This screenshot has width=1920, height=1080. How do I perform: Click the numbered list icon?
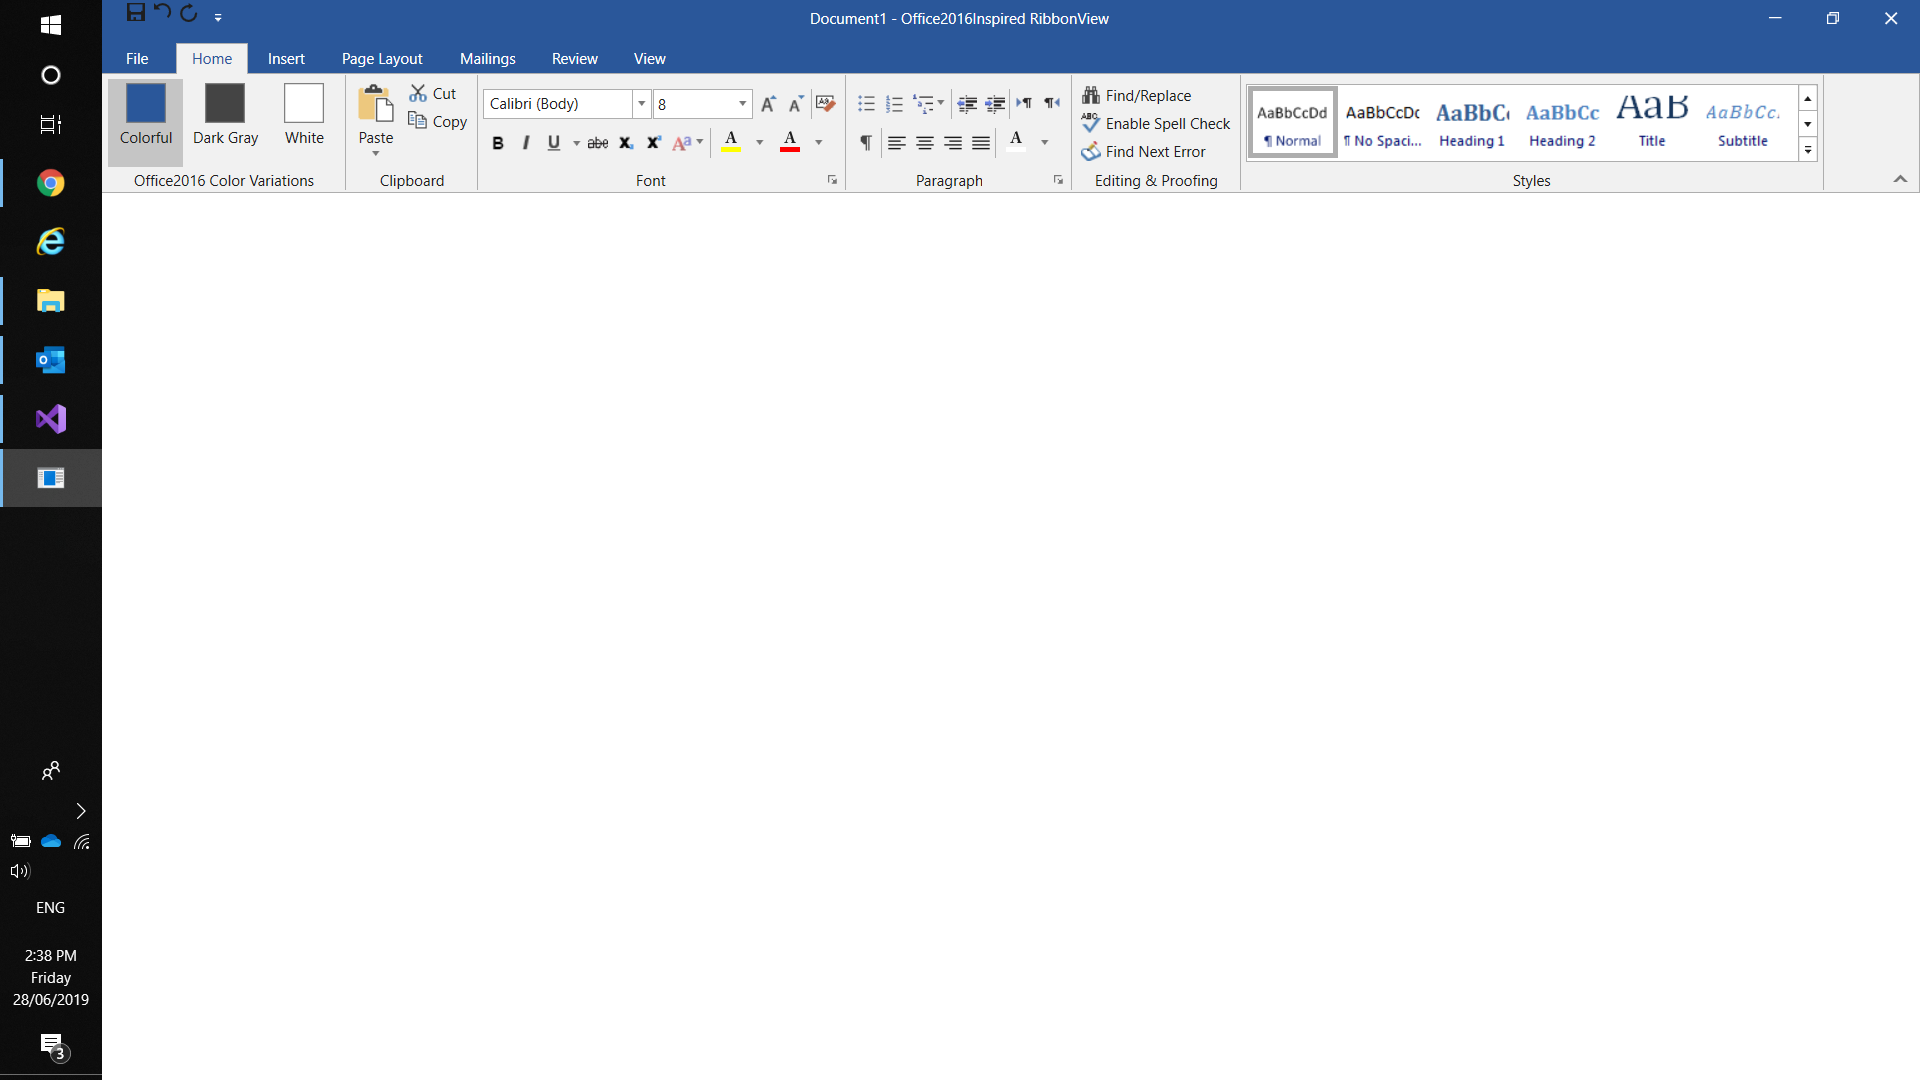tap(894, 104)
